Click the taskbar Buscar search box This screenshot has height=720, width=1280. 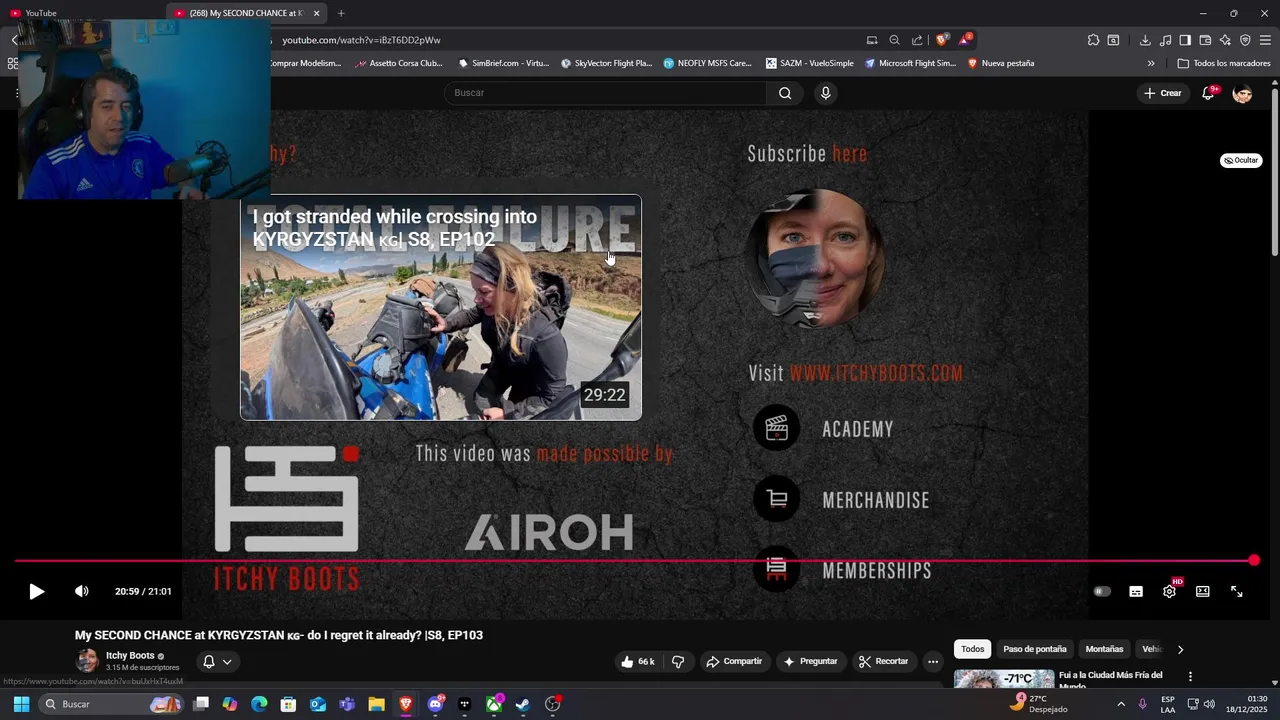coord(112,704)
